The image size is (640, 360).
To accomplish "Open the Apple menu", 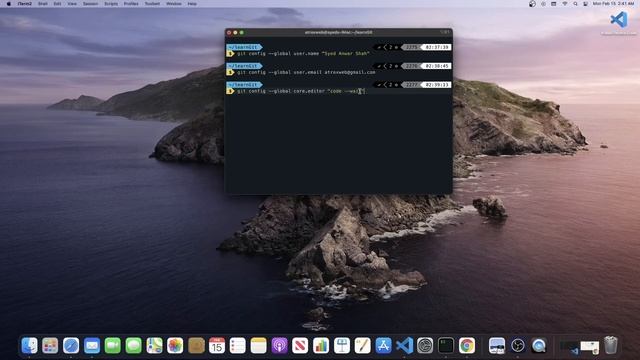I will click(9, 4).
